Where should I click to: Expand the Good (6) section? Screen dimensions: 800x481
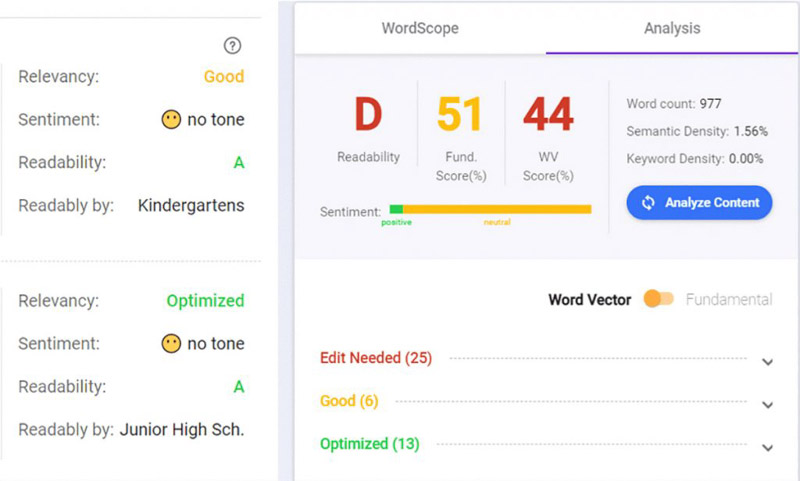(767, 405)
